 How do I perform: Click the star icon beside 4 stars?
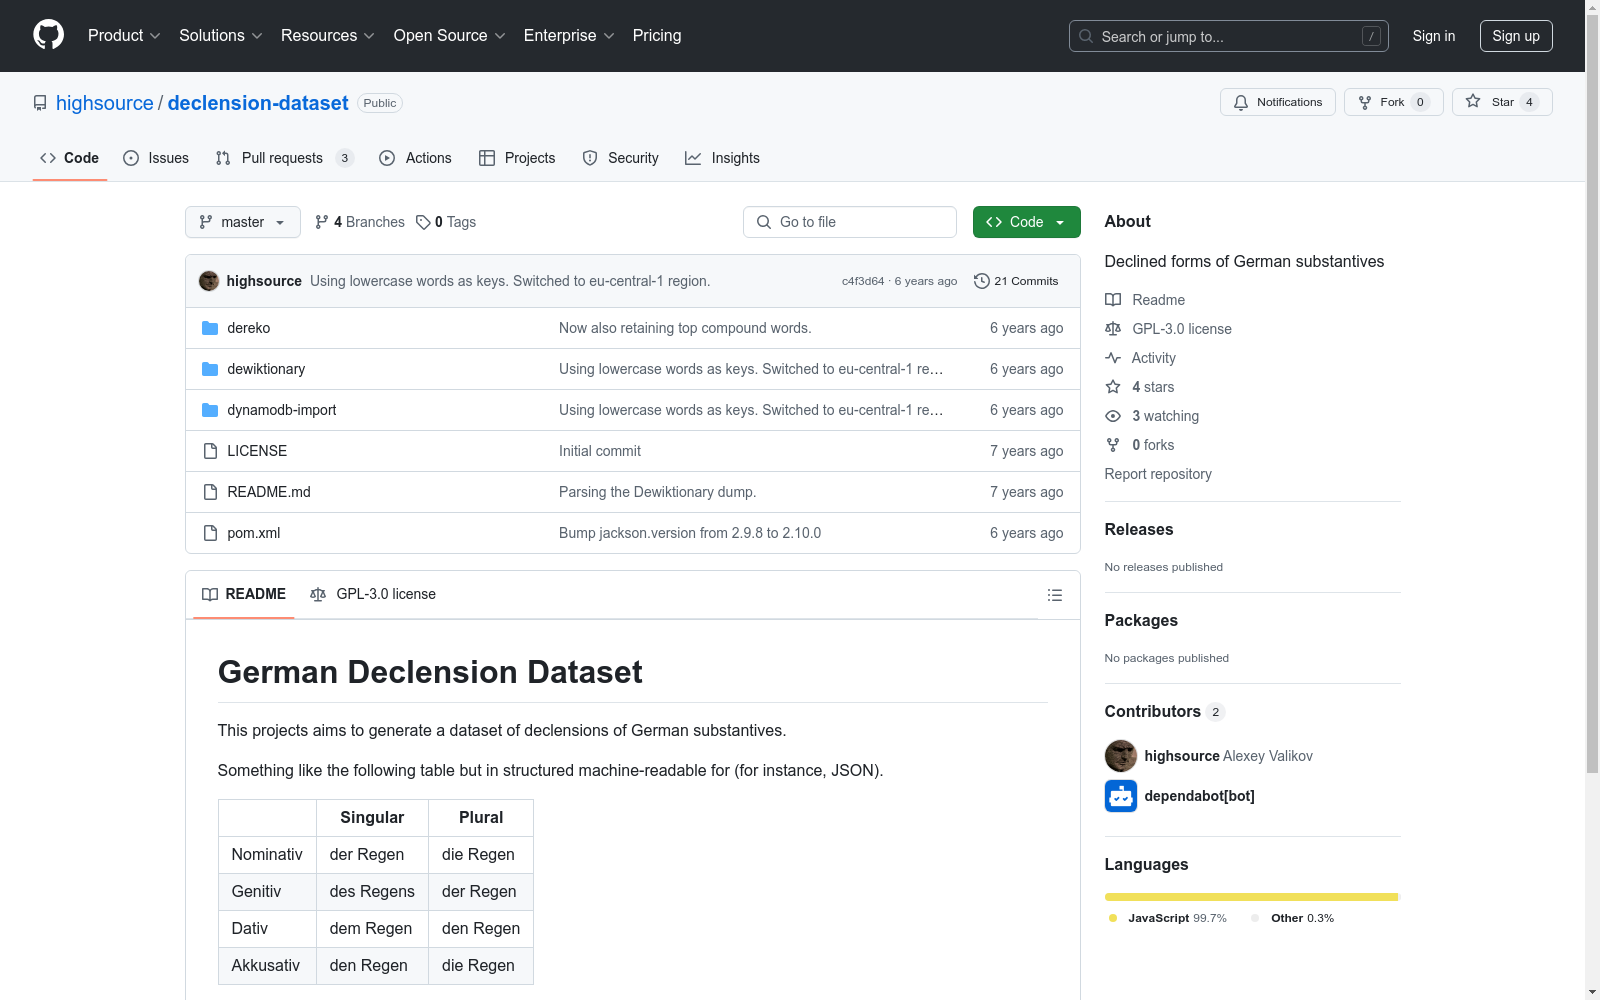pos(1113,387)
